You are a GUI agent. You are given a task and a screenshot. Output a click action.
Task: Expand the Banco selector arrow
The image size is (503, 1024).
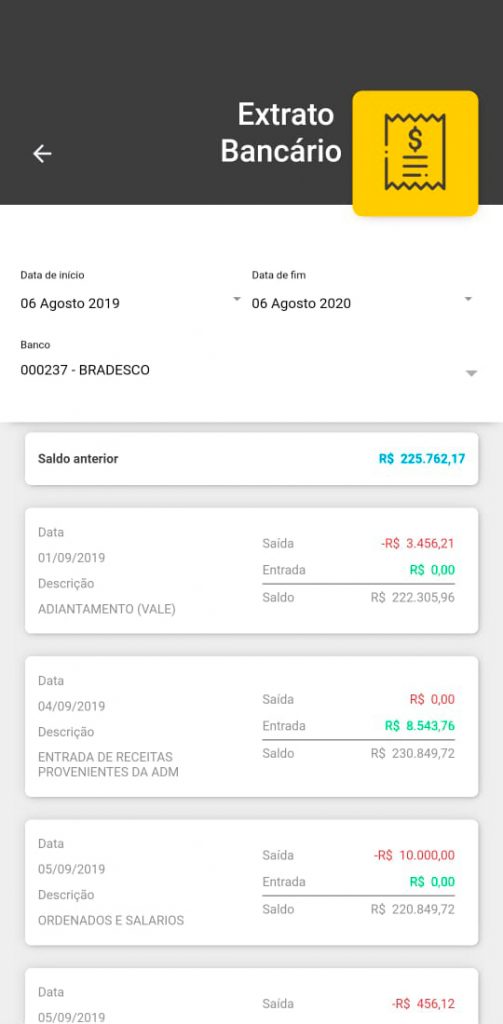click(x=471, y=373)
